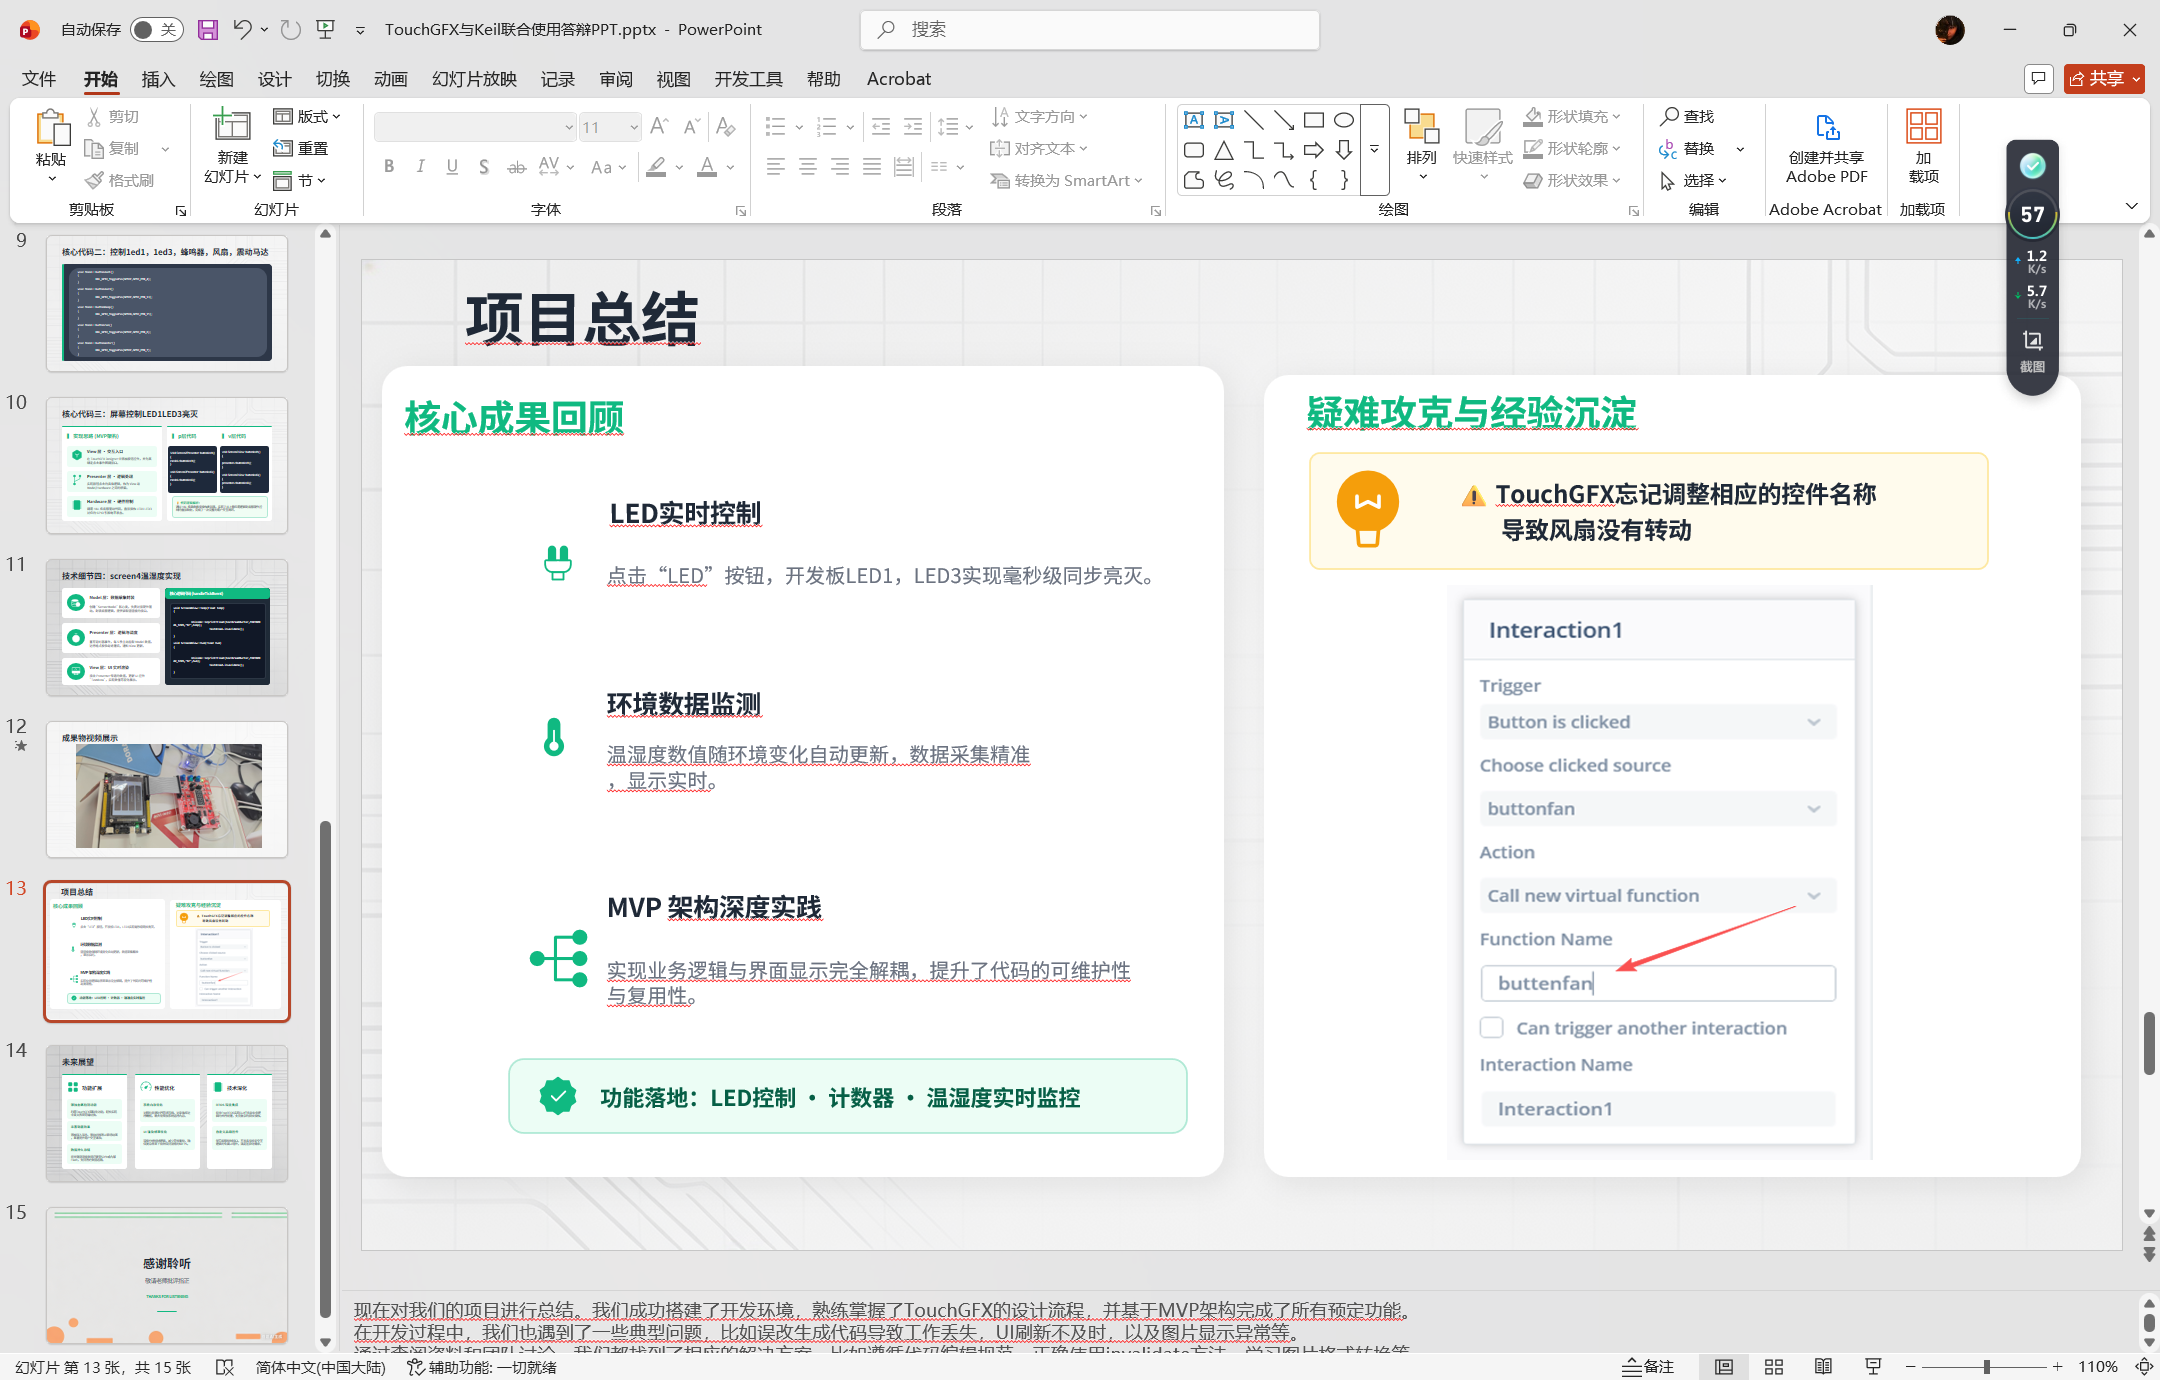Click the zoom slider handle
The width and height of the screenshot is (2160, 1380).
(1987, 1366)
